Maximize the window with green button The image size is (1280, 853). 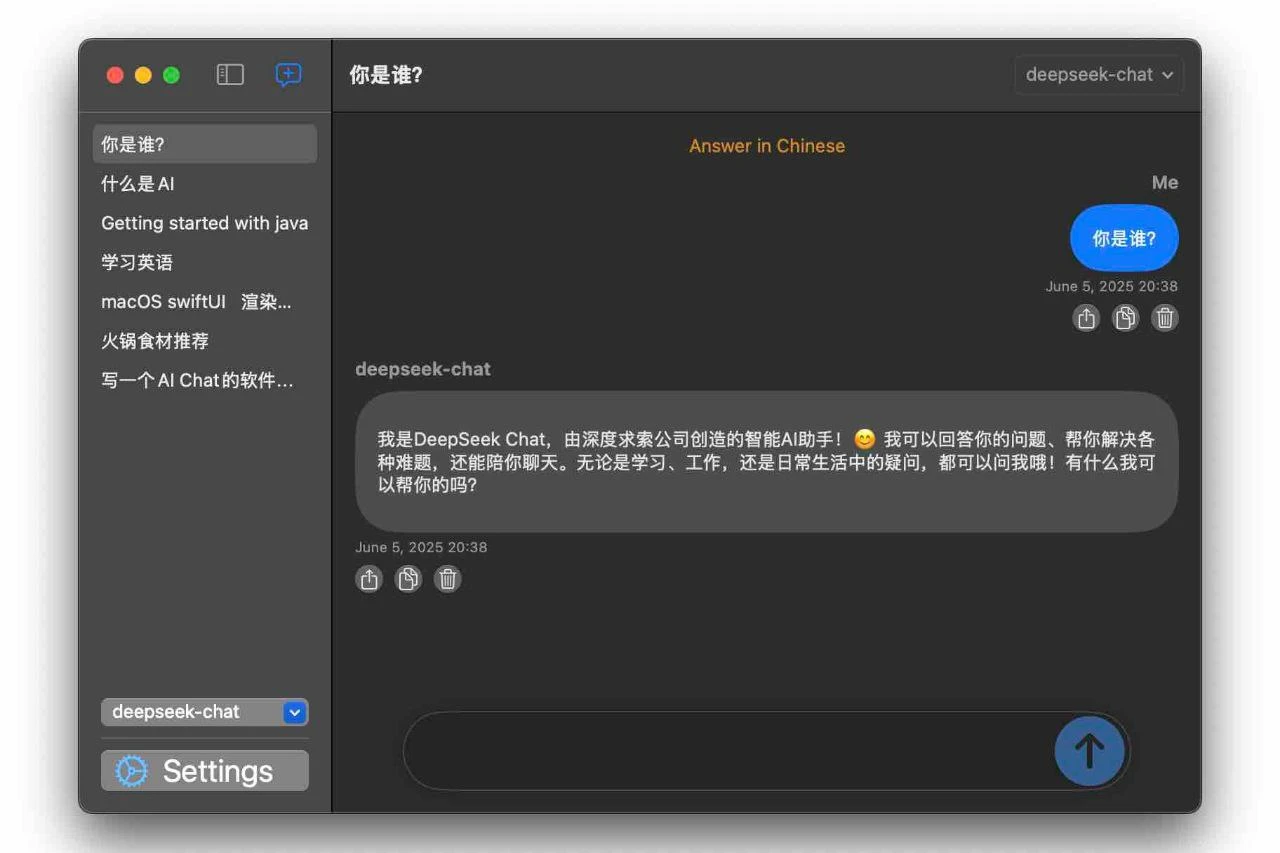[x=171, y=75]
